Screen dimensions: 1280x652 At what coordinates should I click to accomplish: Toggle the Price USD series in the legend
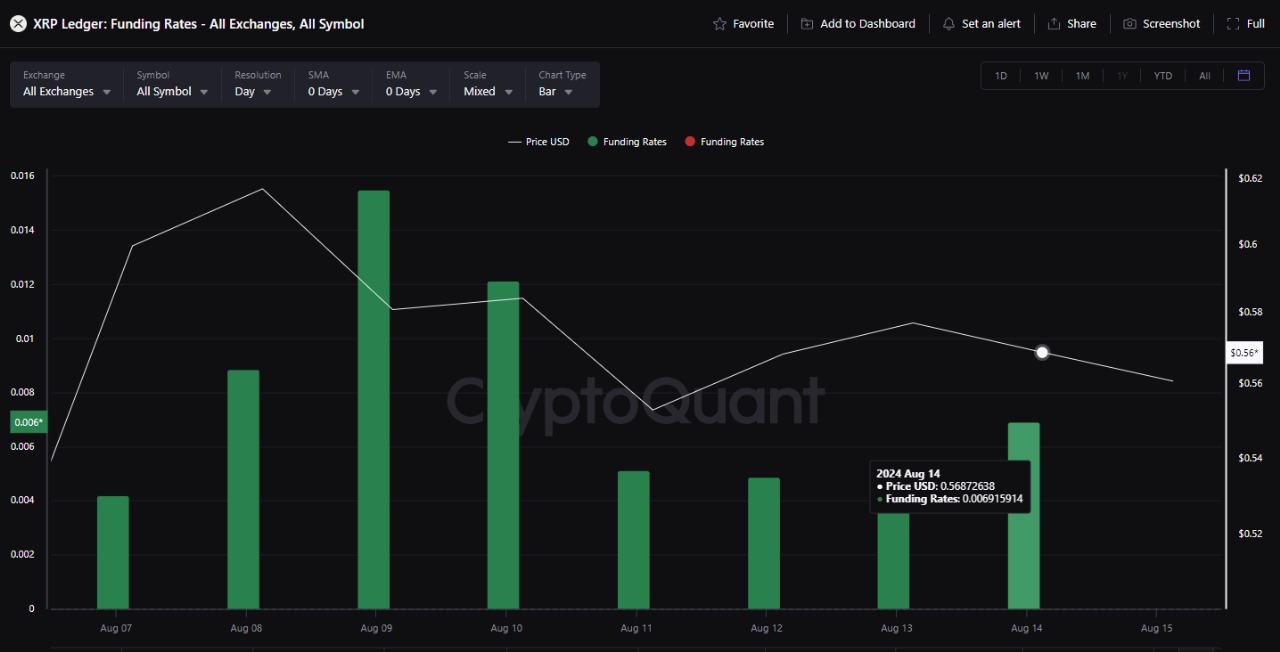tap(538, 141)
